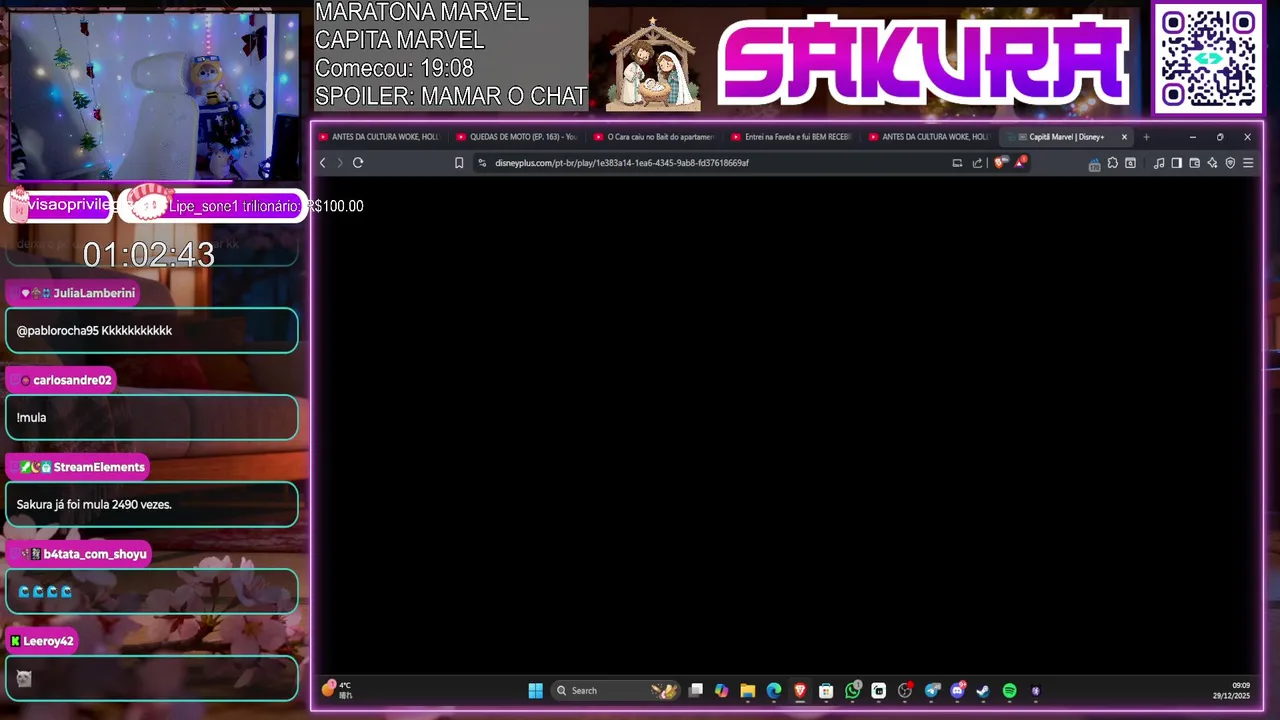This screenshot has width=1280, height=720.
Task: Share this page via share icon
Action: (x=977, y=163)
